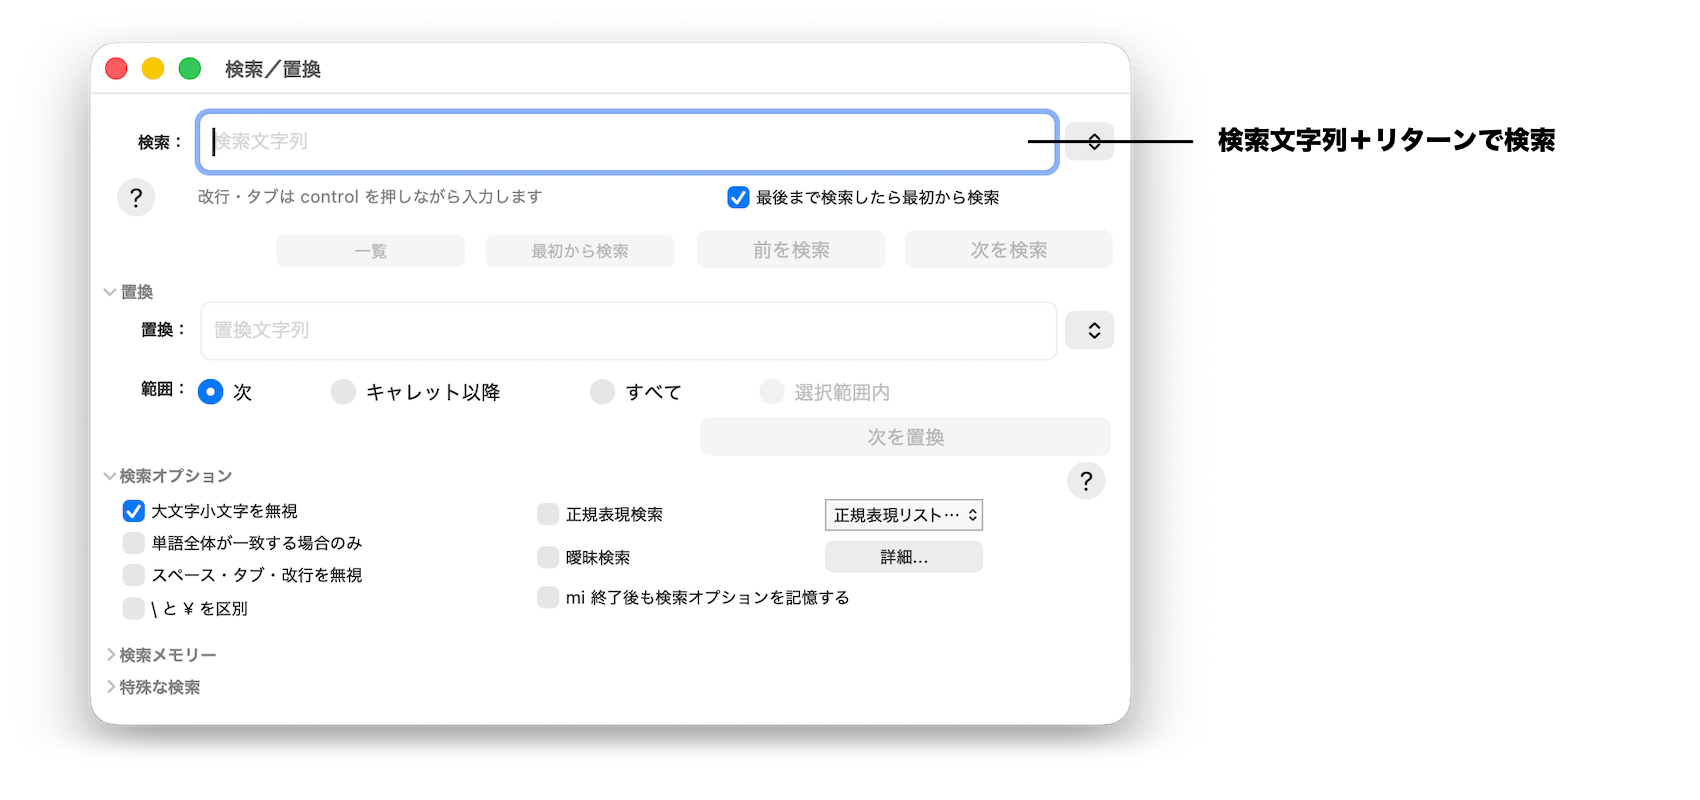This screenshot has width=1700, height=800.
Task: Disable the 大文字小文字を無視 checkbox
Action: (134, 511)
